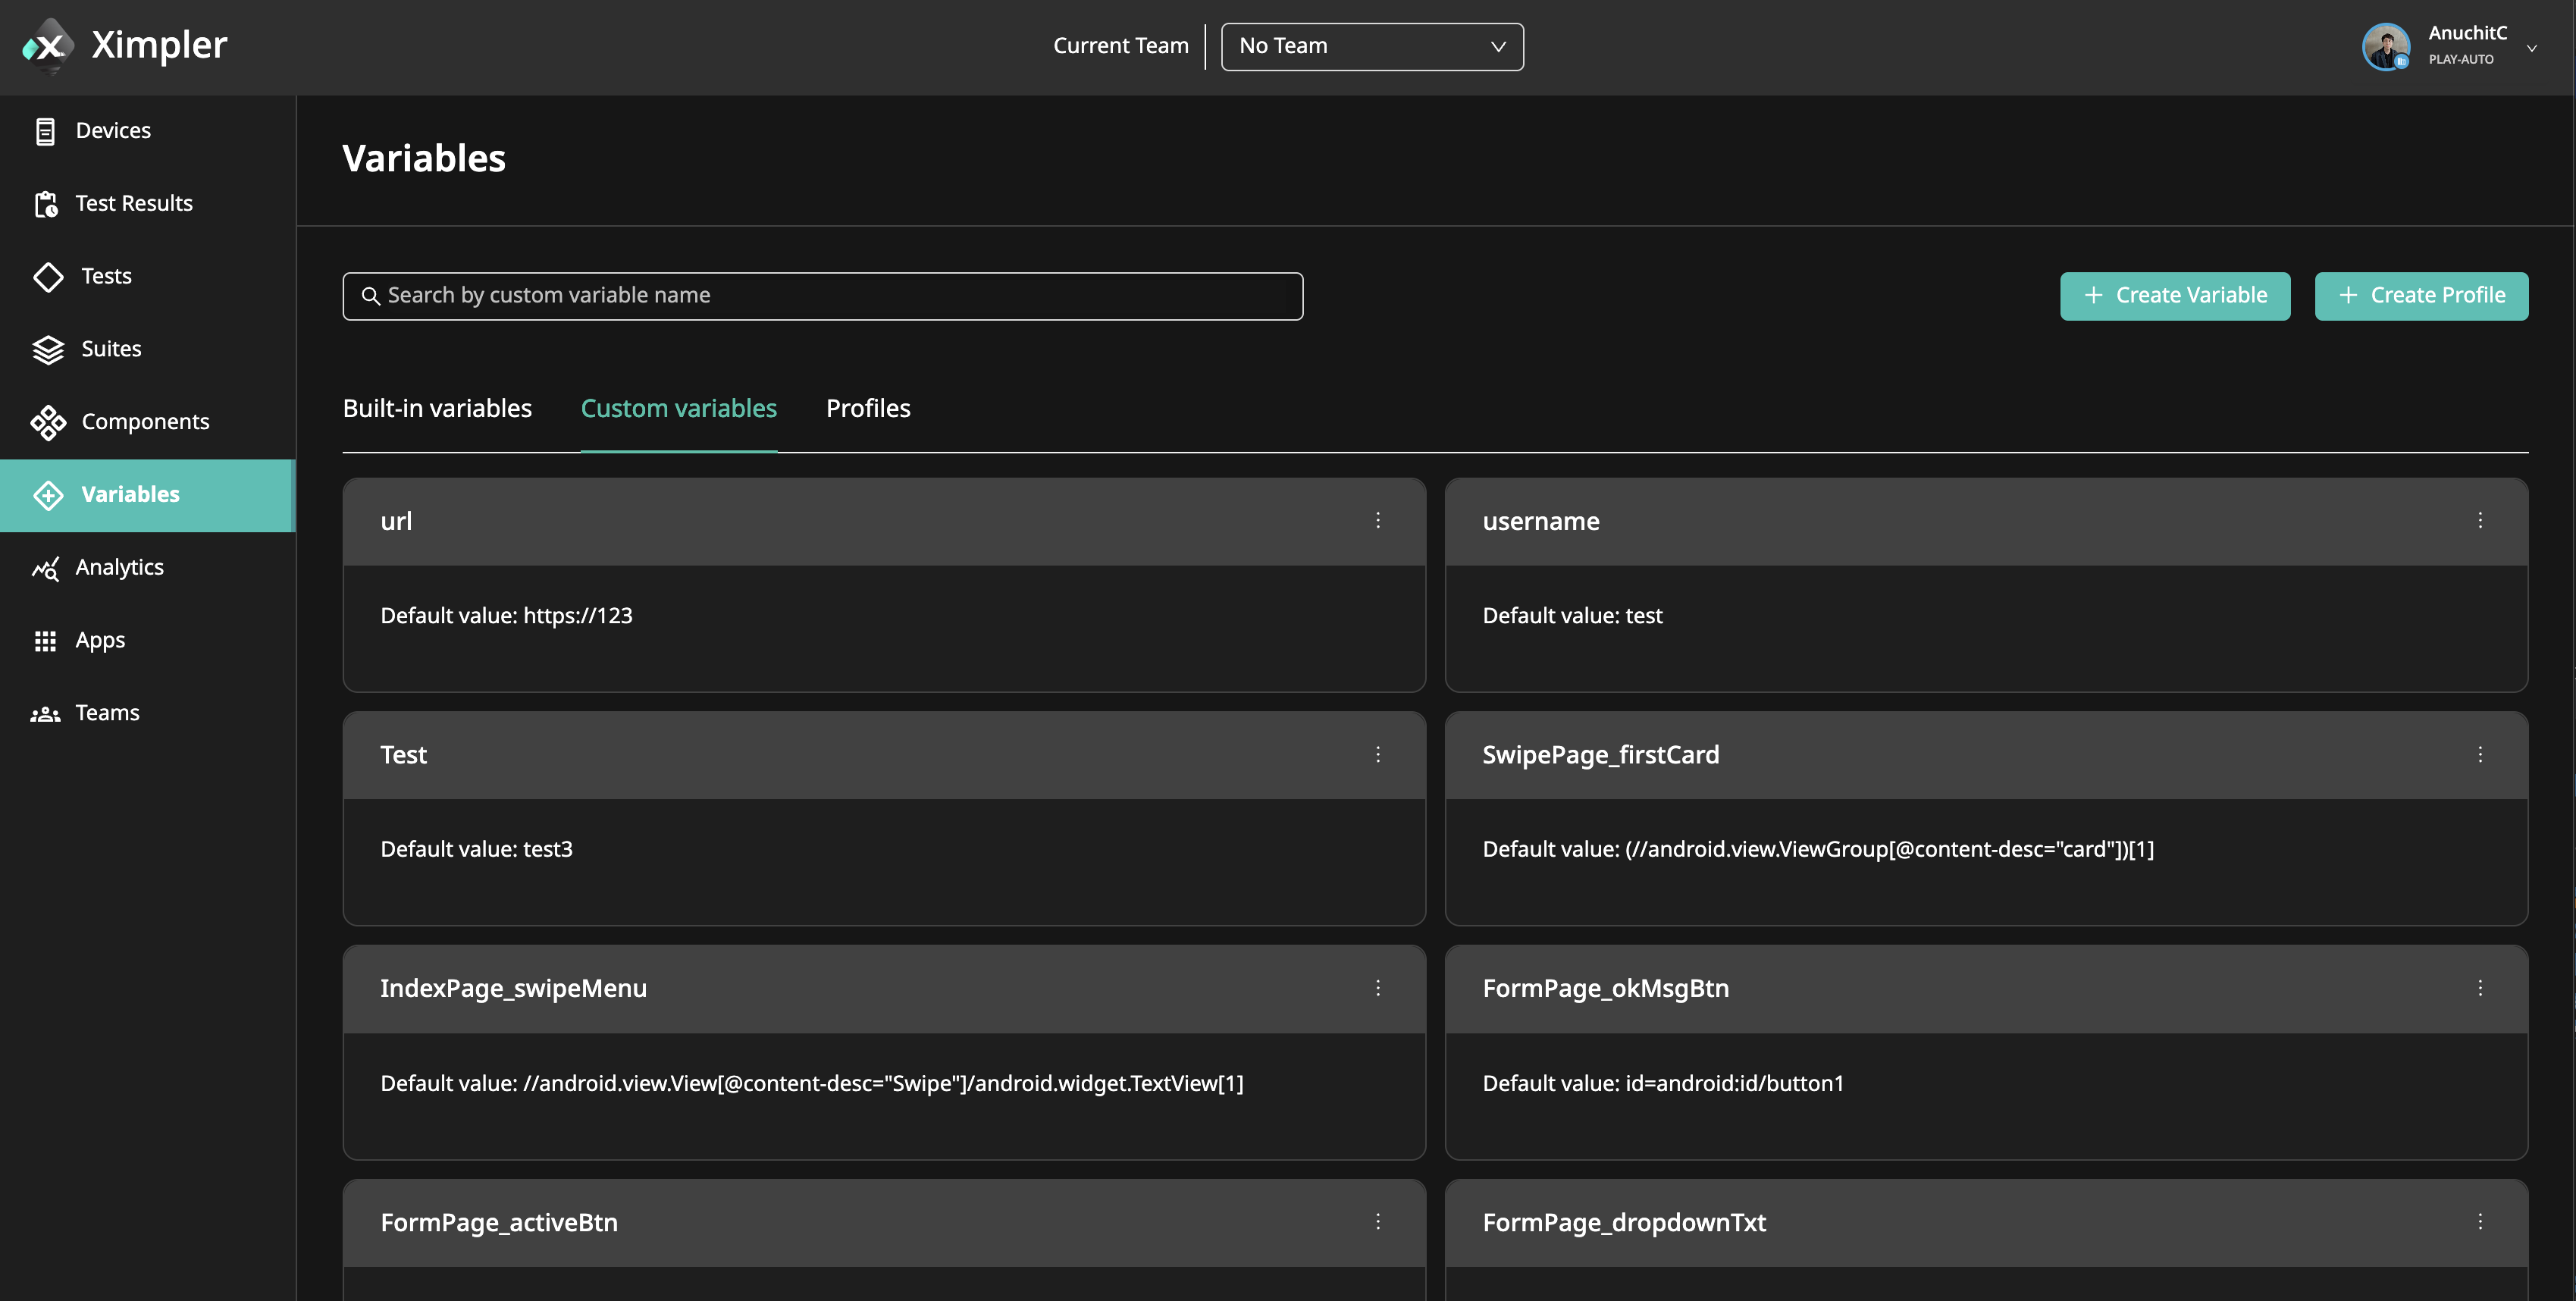Click the Apps grid icon

coord(45,641)
